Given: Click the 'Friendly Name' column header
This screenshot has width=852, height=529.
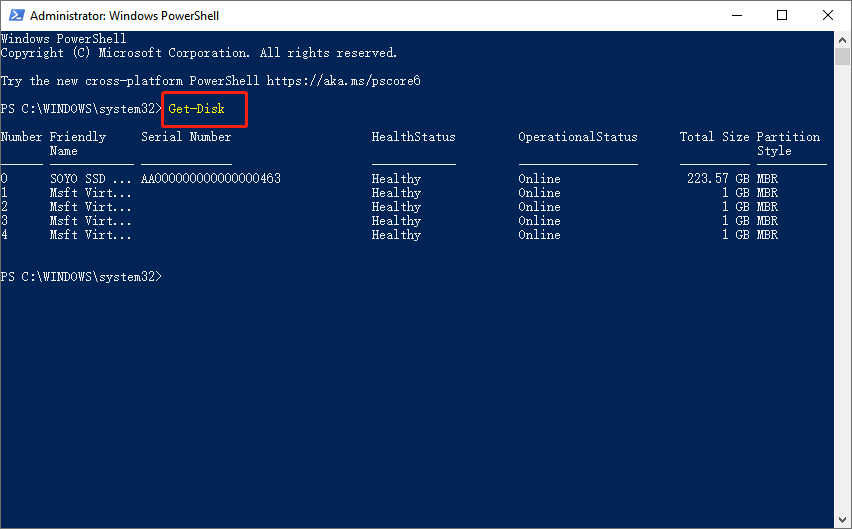Looking at the screenshot, I should (78, 144).
